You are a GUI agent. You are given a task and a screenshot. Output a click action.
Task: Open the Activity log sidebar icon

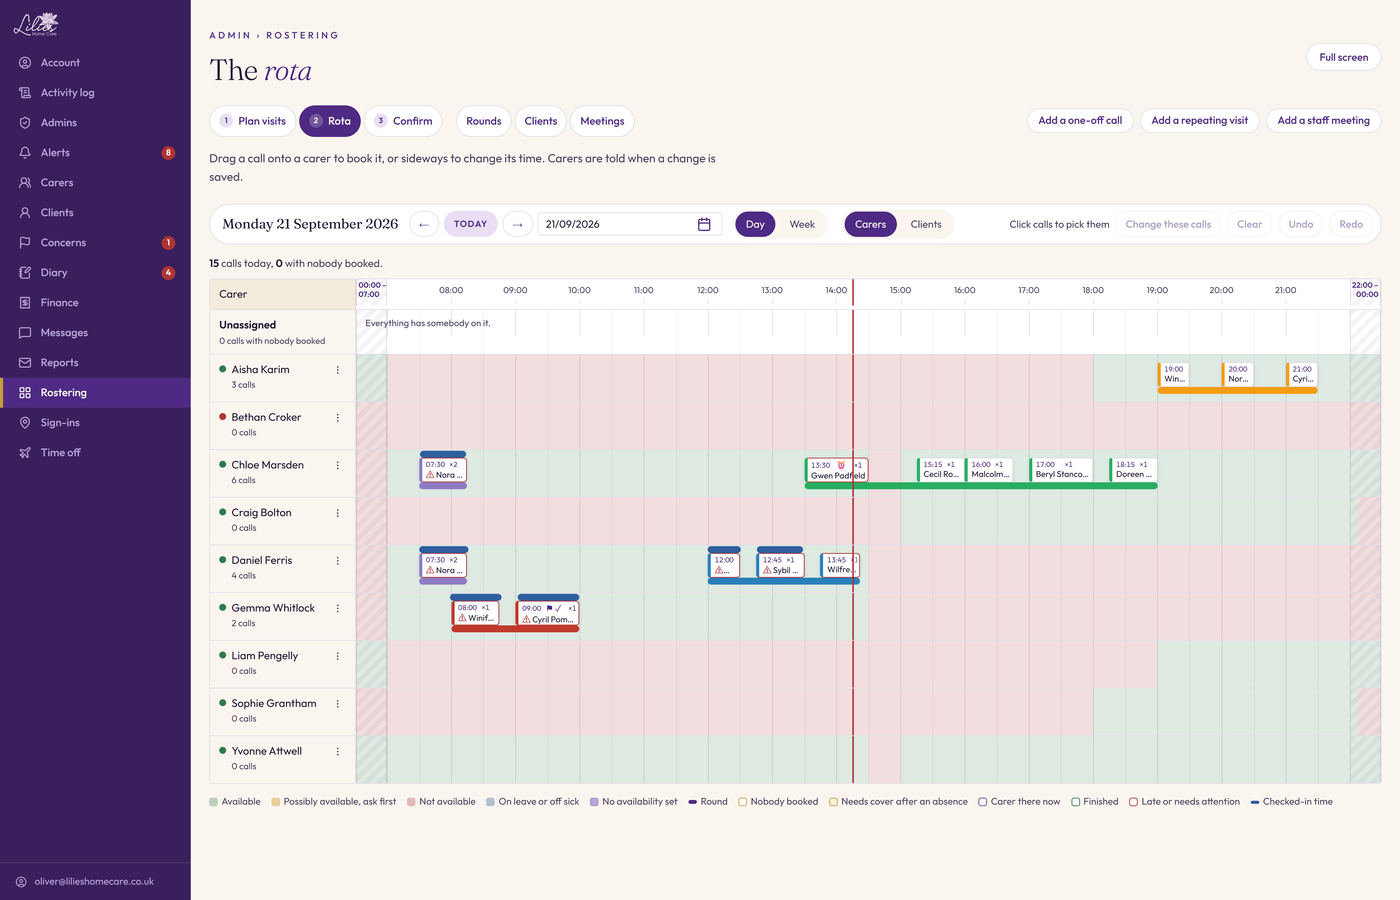tap(25, 92)
